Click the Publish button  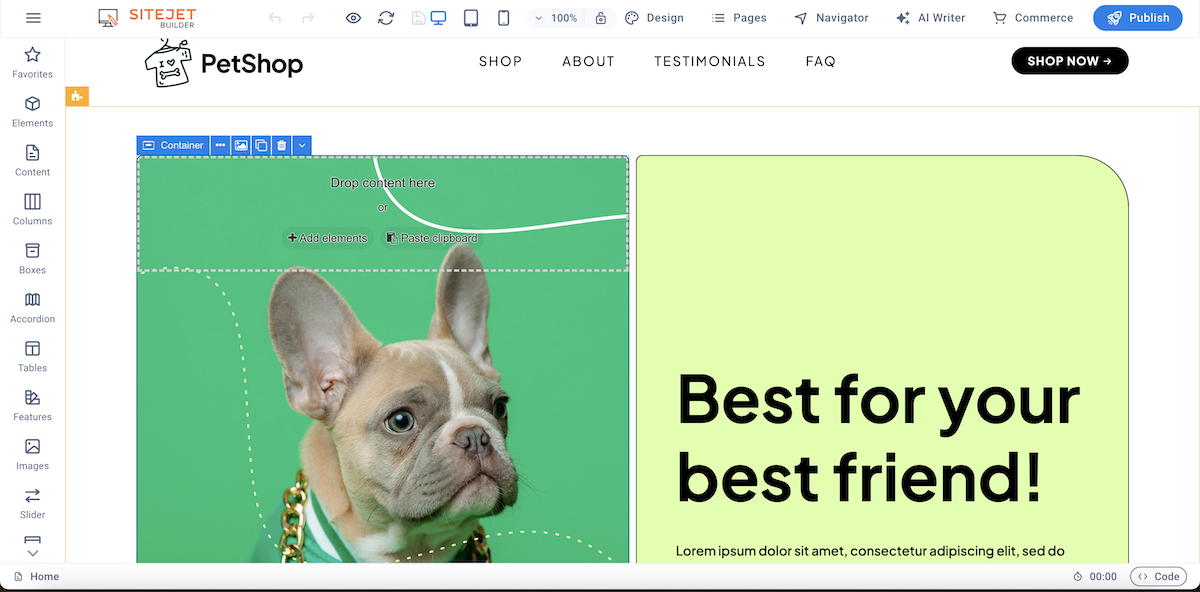tap(1138, 18)
